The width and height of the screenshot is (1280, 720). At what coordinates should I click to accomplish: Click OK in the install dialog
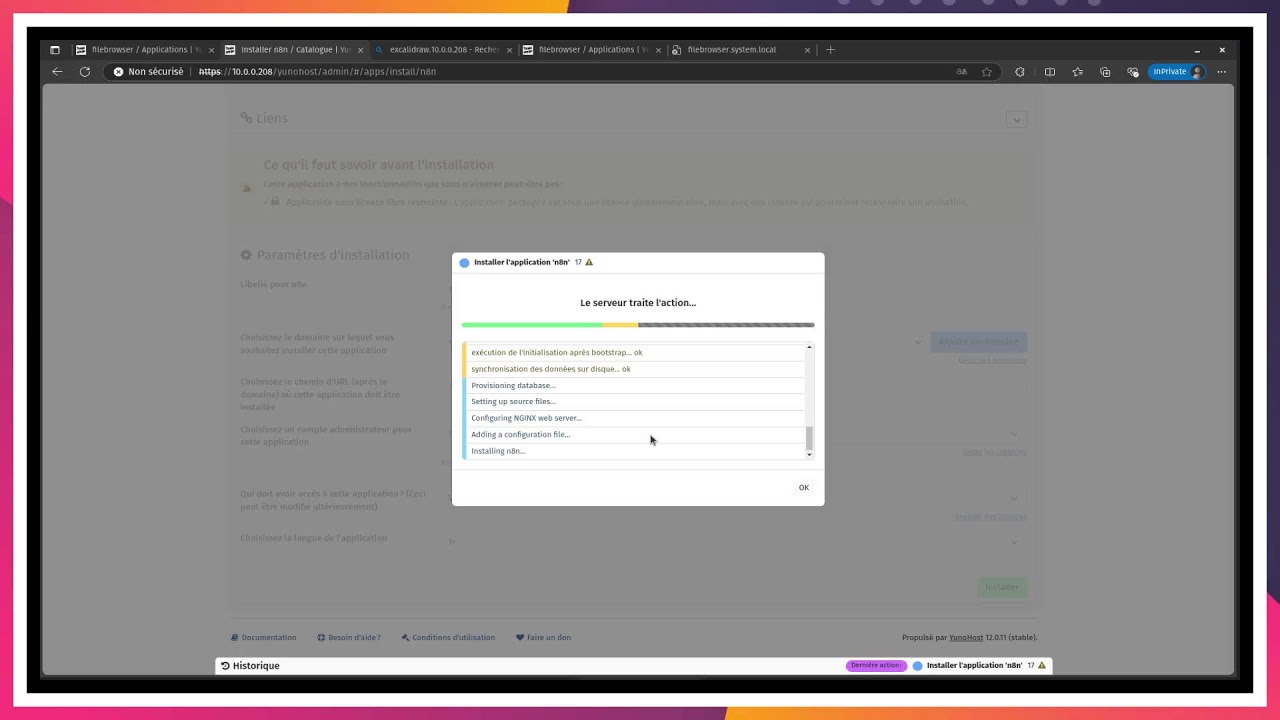click(x=804, y=488)
